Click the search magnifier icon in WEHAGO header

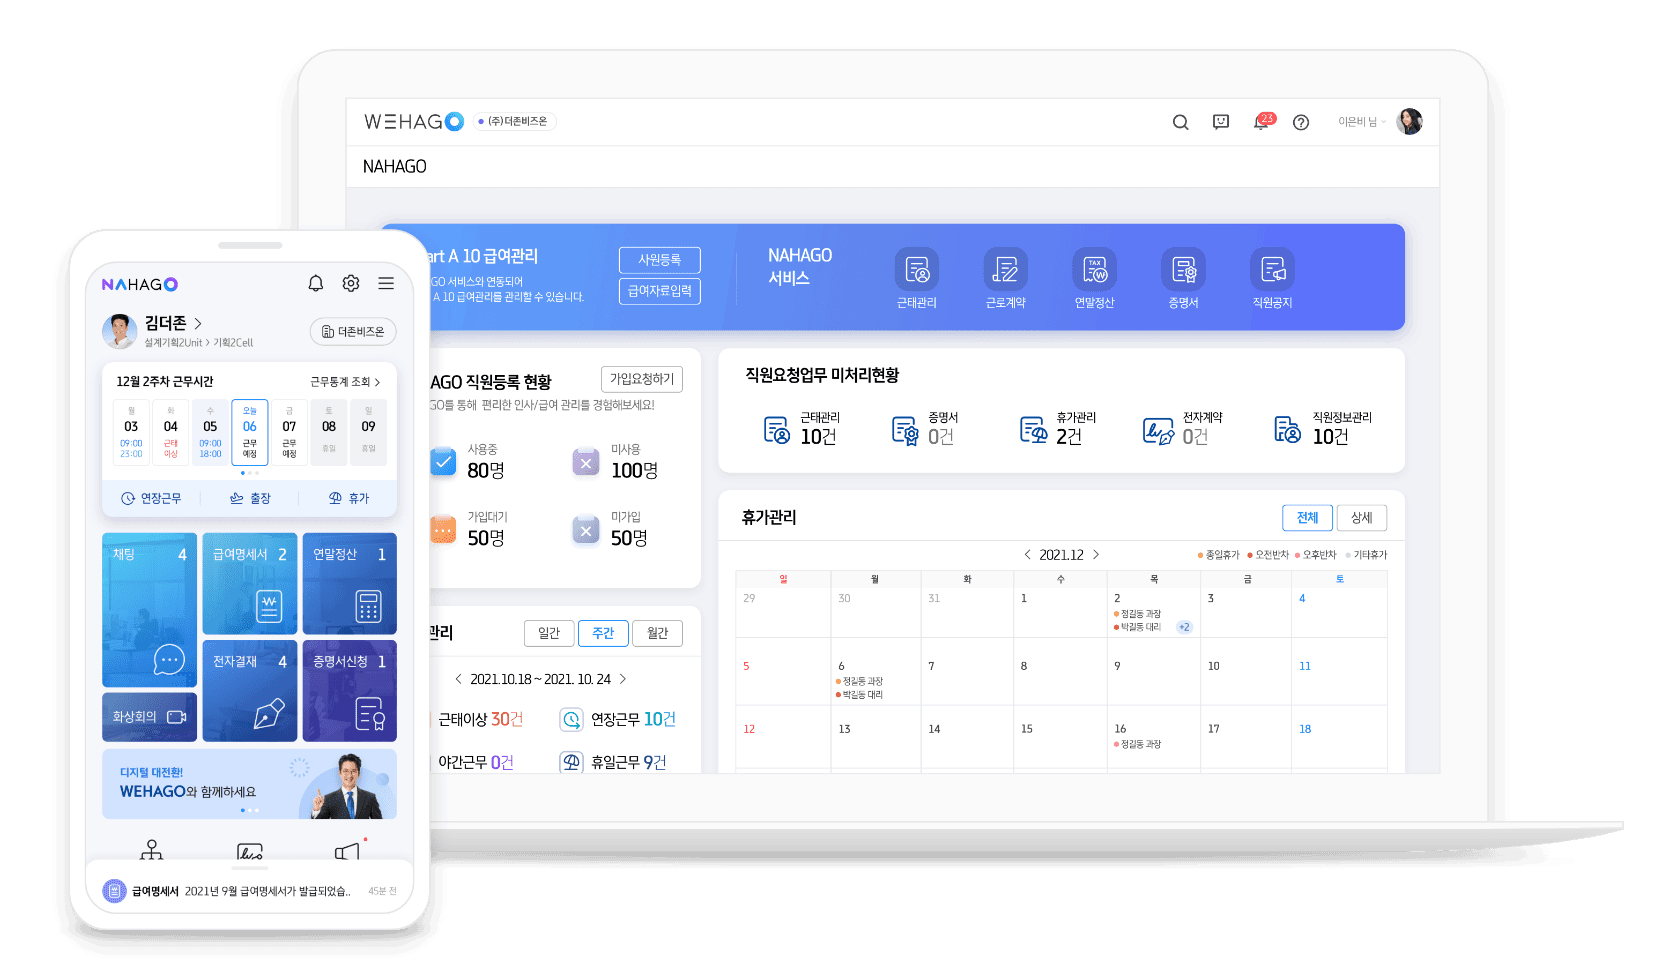click(1180, 122)
